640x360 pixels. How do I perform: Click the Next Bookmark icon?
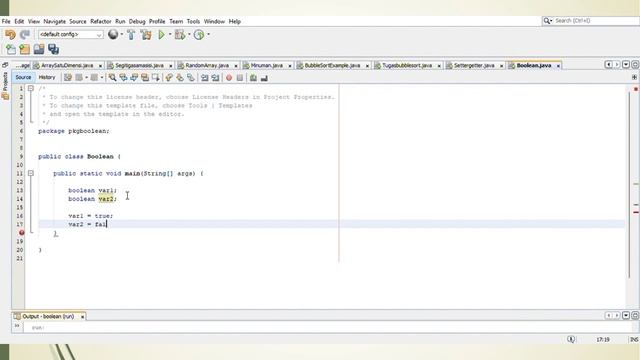coord(180,78)
